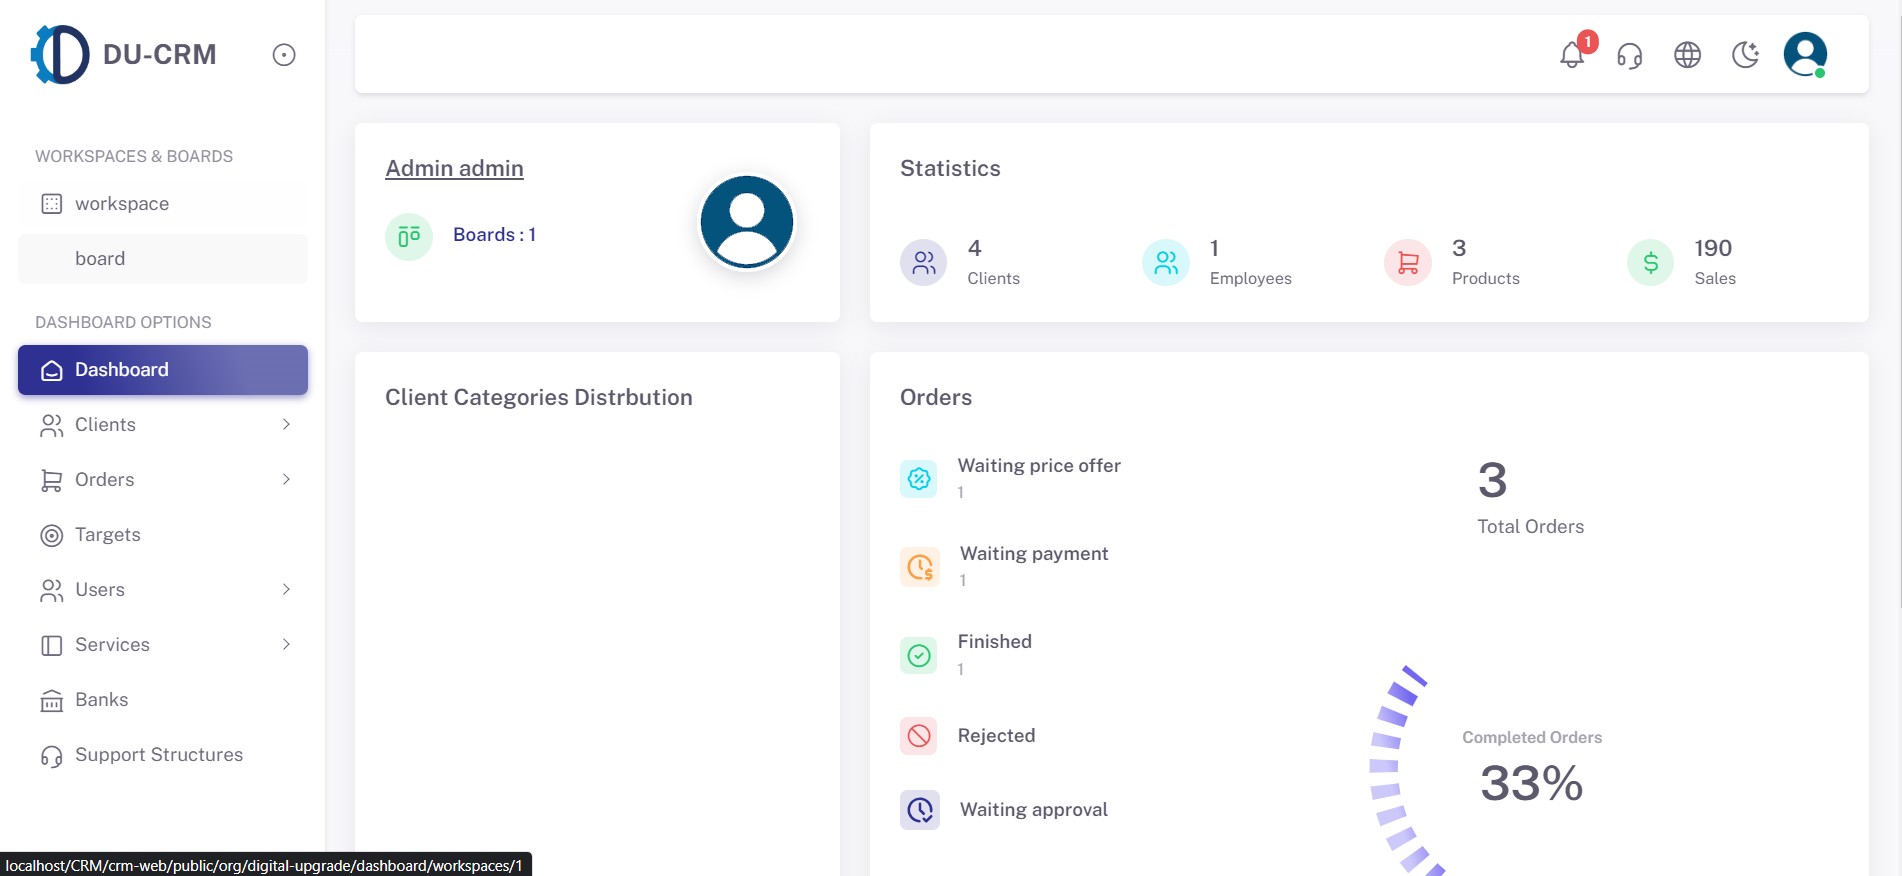Click the 'Waiting approval' text

1034,810
